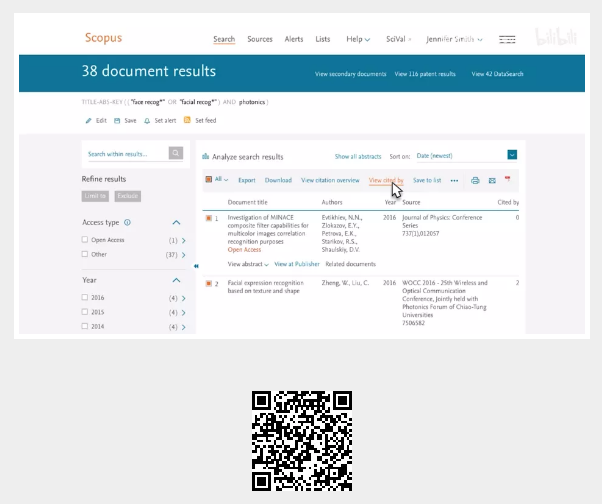The width and height of the screenshot is (602, 504).
Task: Click the email envelope icon
Action: pyautogui.click(x=492, y=181)
